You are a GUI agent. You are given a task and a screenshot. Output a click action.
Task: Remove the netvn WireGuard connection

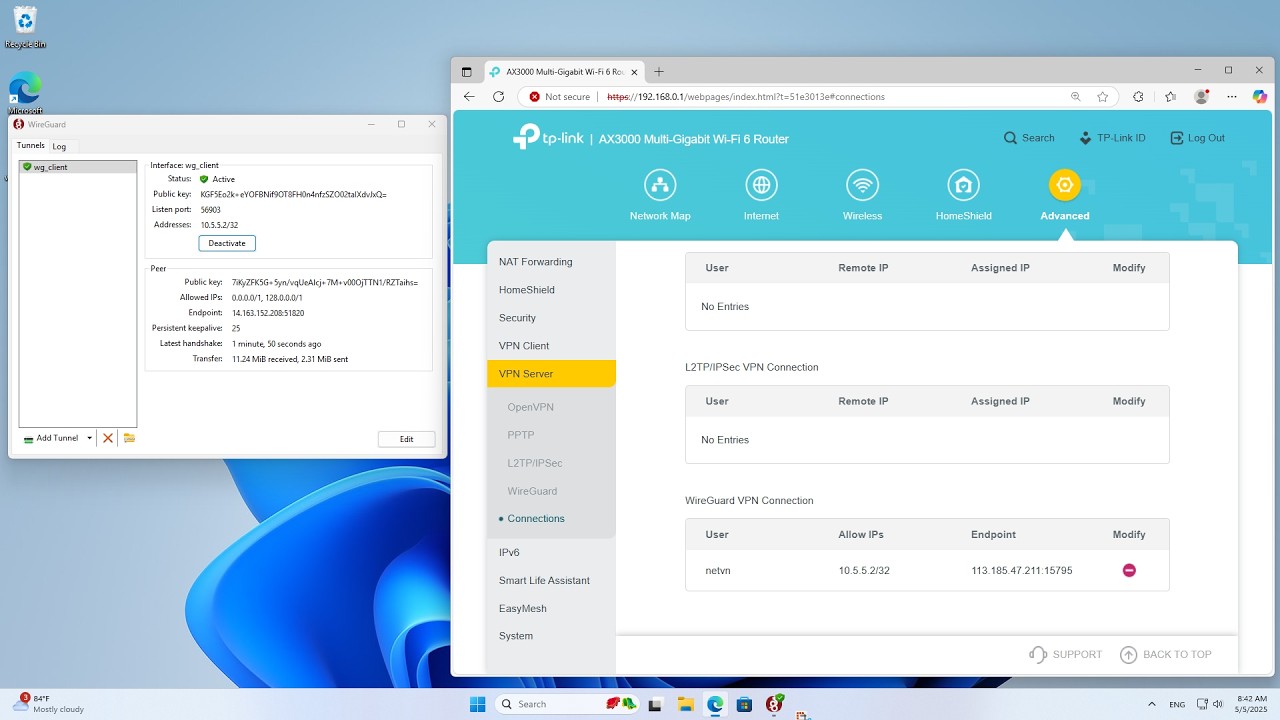[1129, 570]
